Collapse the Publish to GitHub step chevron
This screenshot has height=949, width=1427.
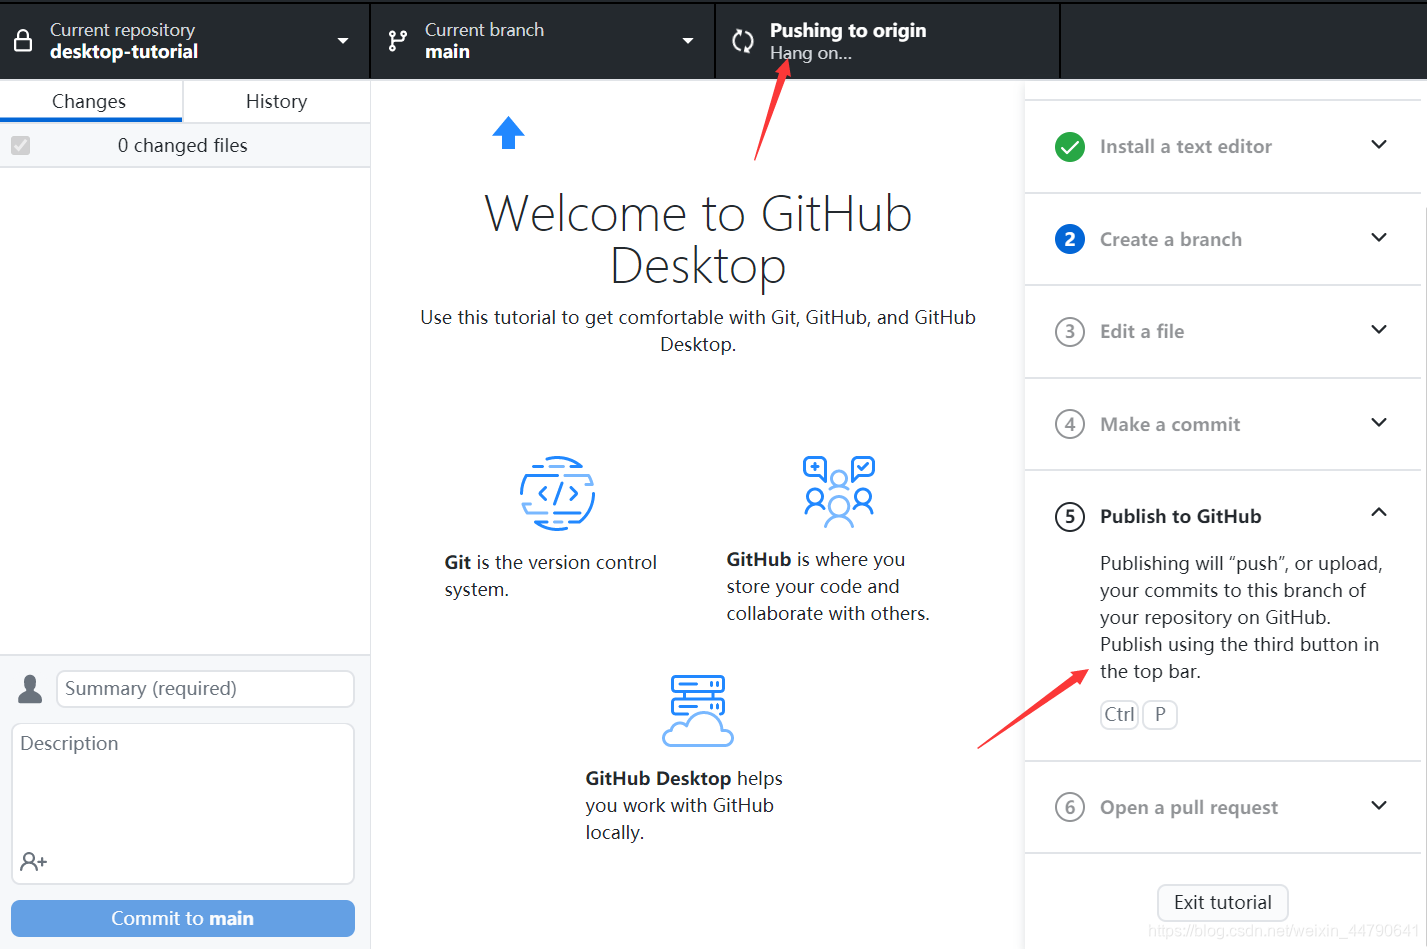pyautogui.click(x=1379, y=512)
